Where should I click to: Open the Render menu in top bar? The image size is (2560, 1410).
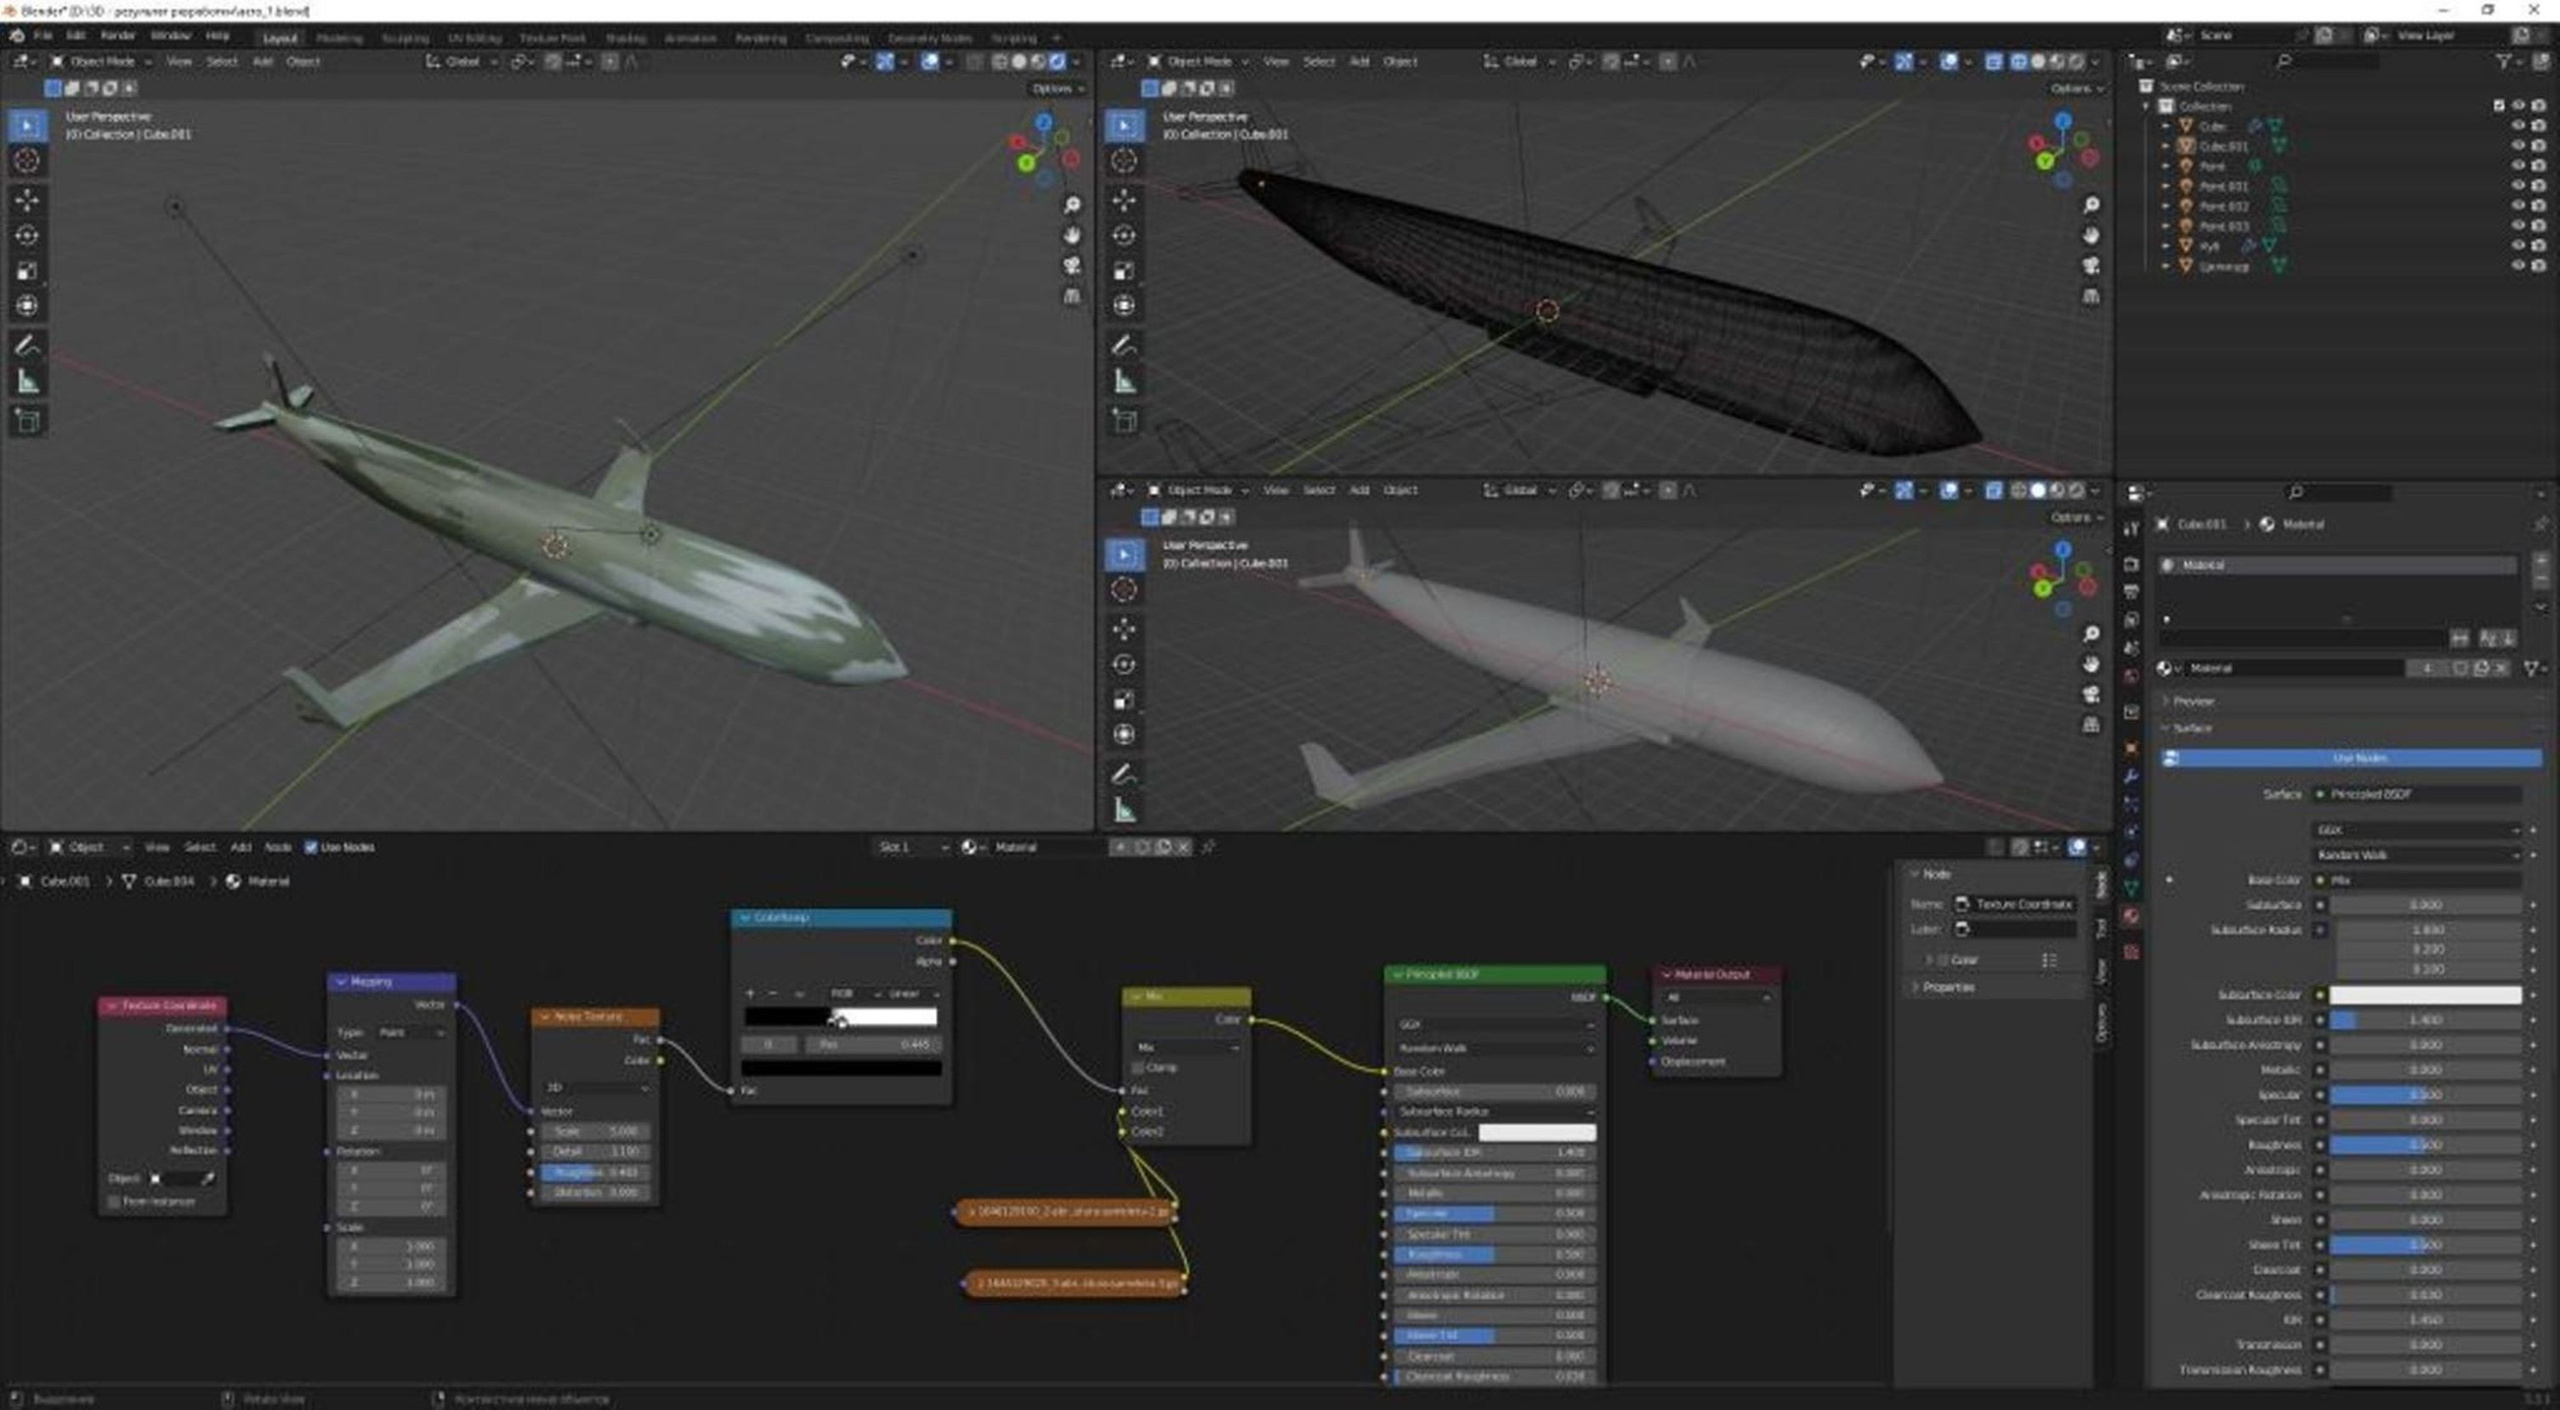[x=117, y=36]
